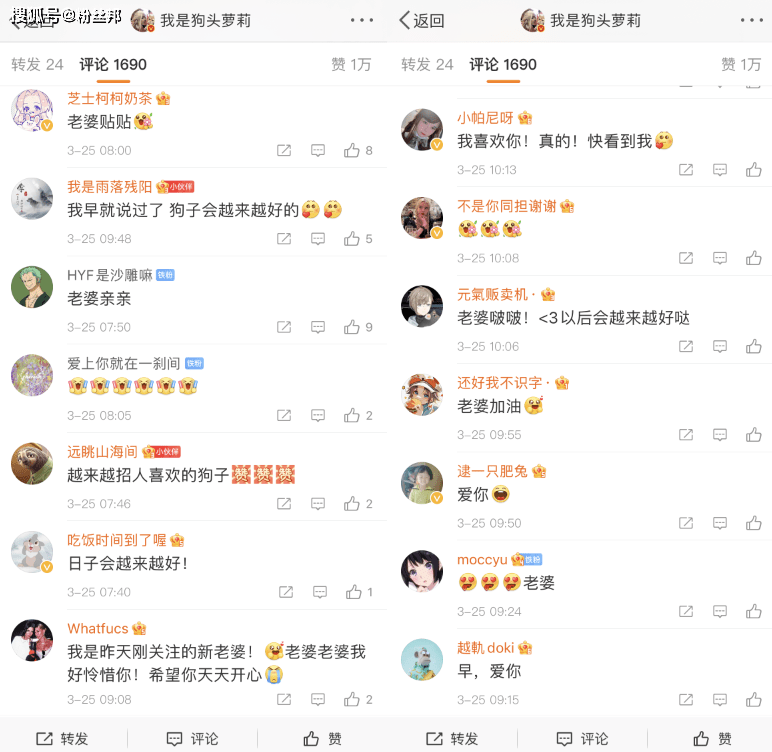Open username link 吃饭时间到了喔
The image size is (772, 752).
click(x=117, y=540)
